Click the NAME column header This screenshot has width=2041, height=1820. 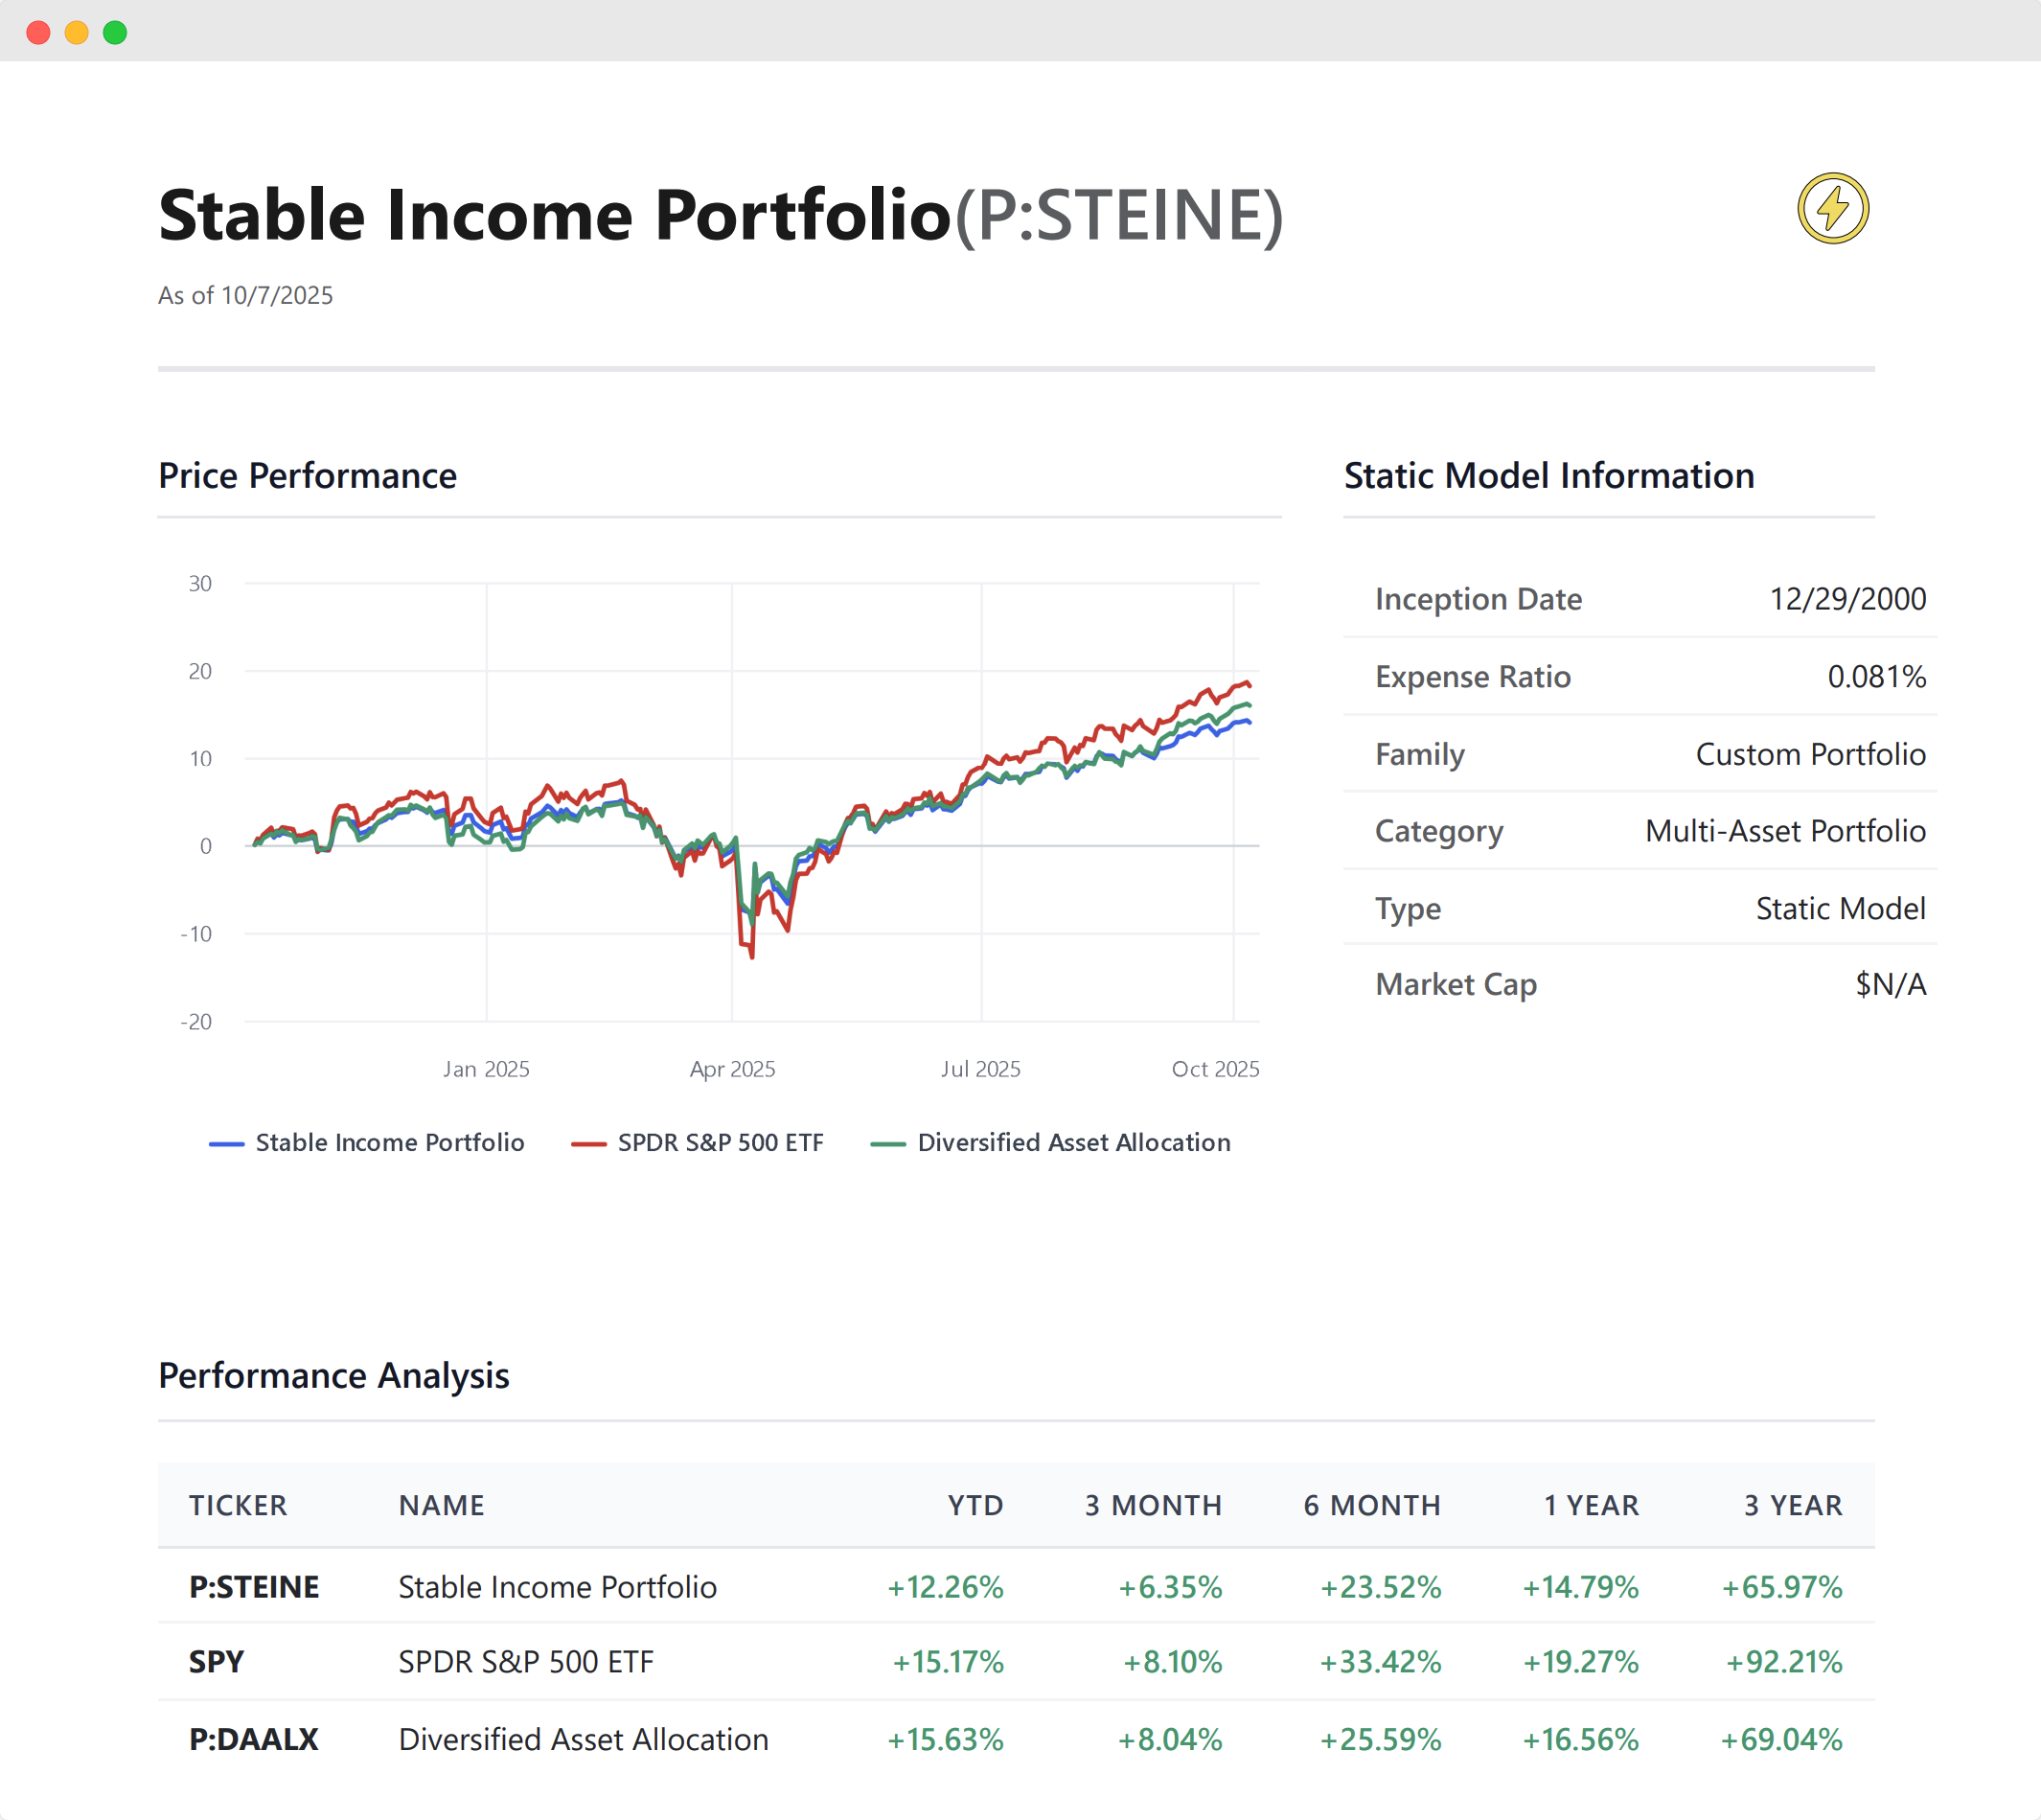tap(441, 1505)
